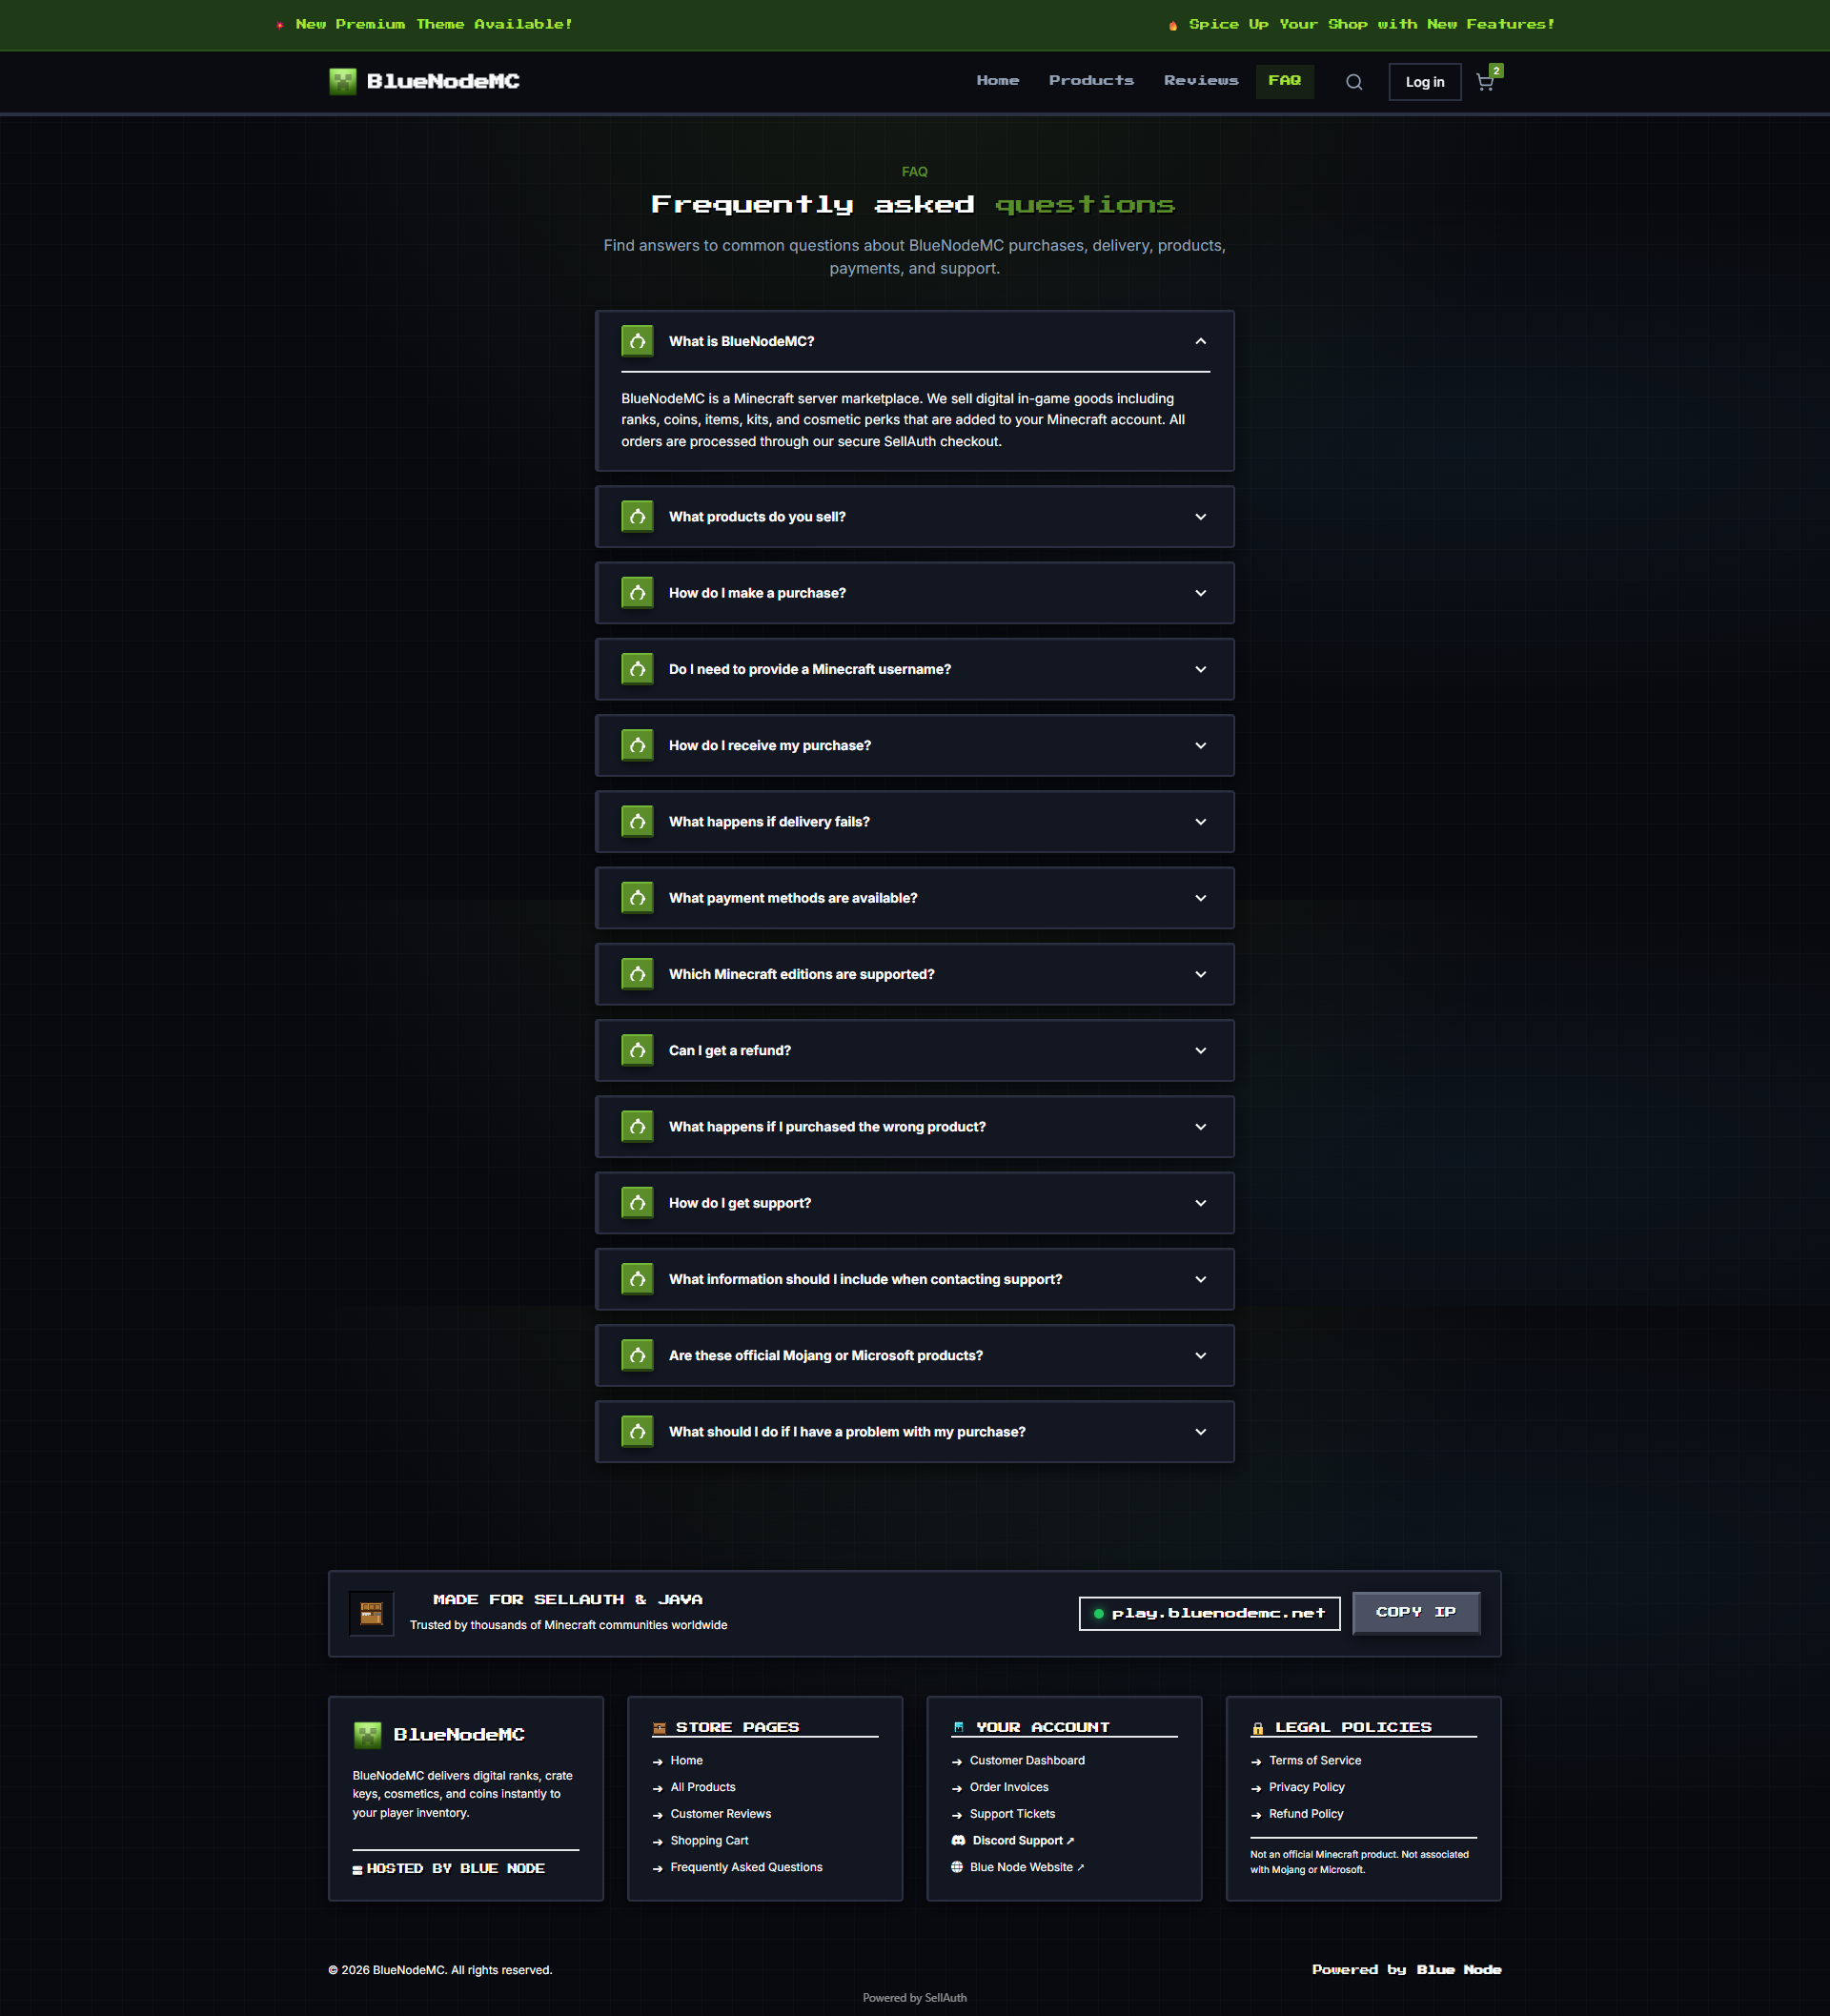This screenshot has width=1830, height=2016.
Task: Click the BlueNodeMC creeper logo in header
Action: pyautogui.click(x=343, y=82)
